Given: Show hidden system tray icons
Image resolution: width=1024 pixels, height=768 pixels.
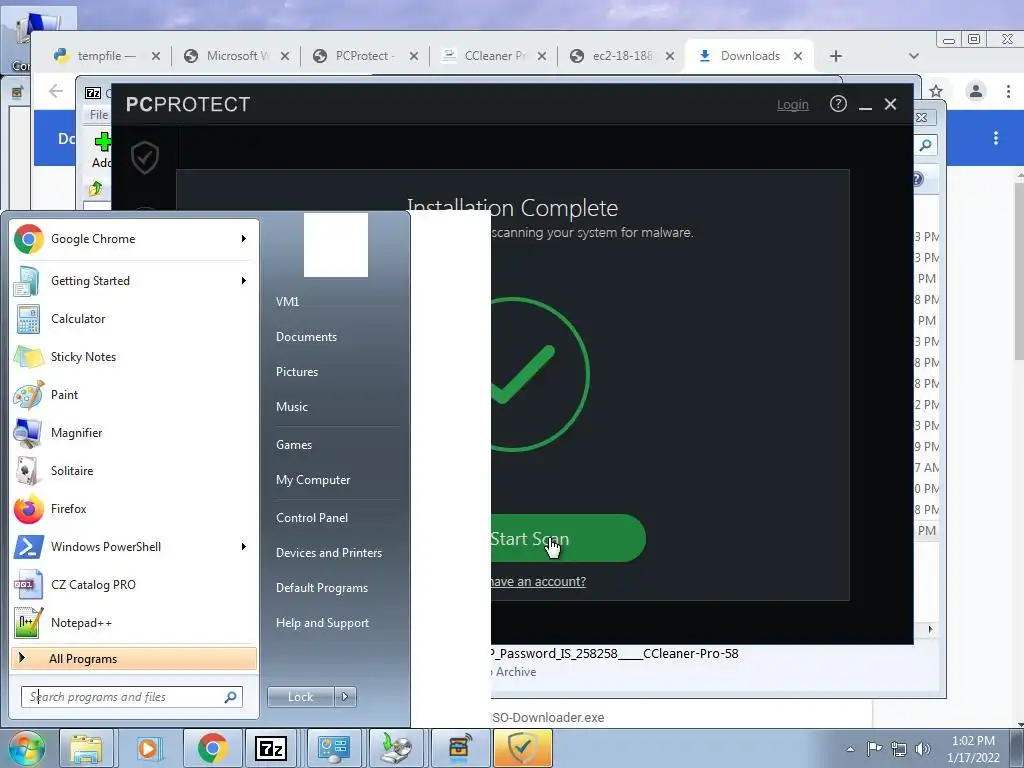Looking at the screenshot, I should point(850,749).
